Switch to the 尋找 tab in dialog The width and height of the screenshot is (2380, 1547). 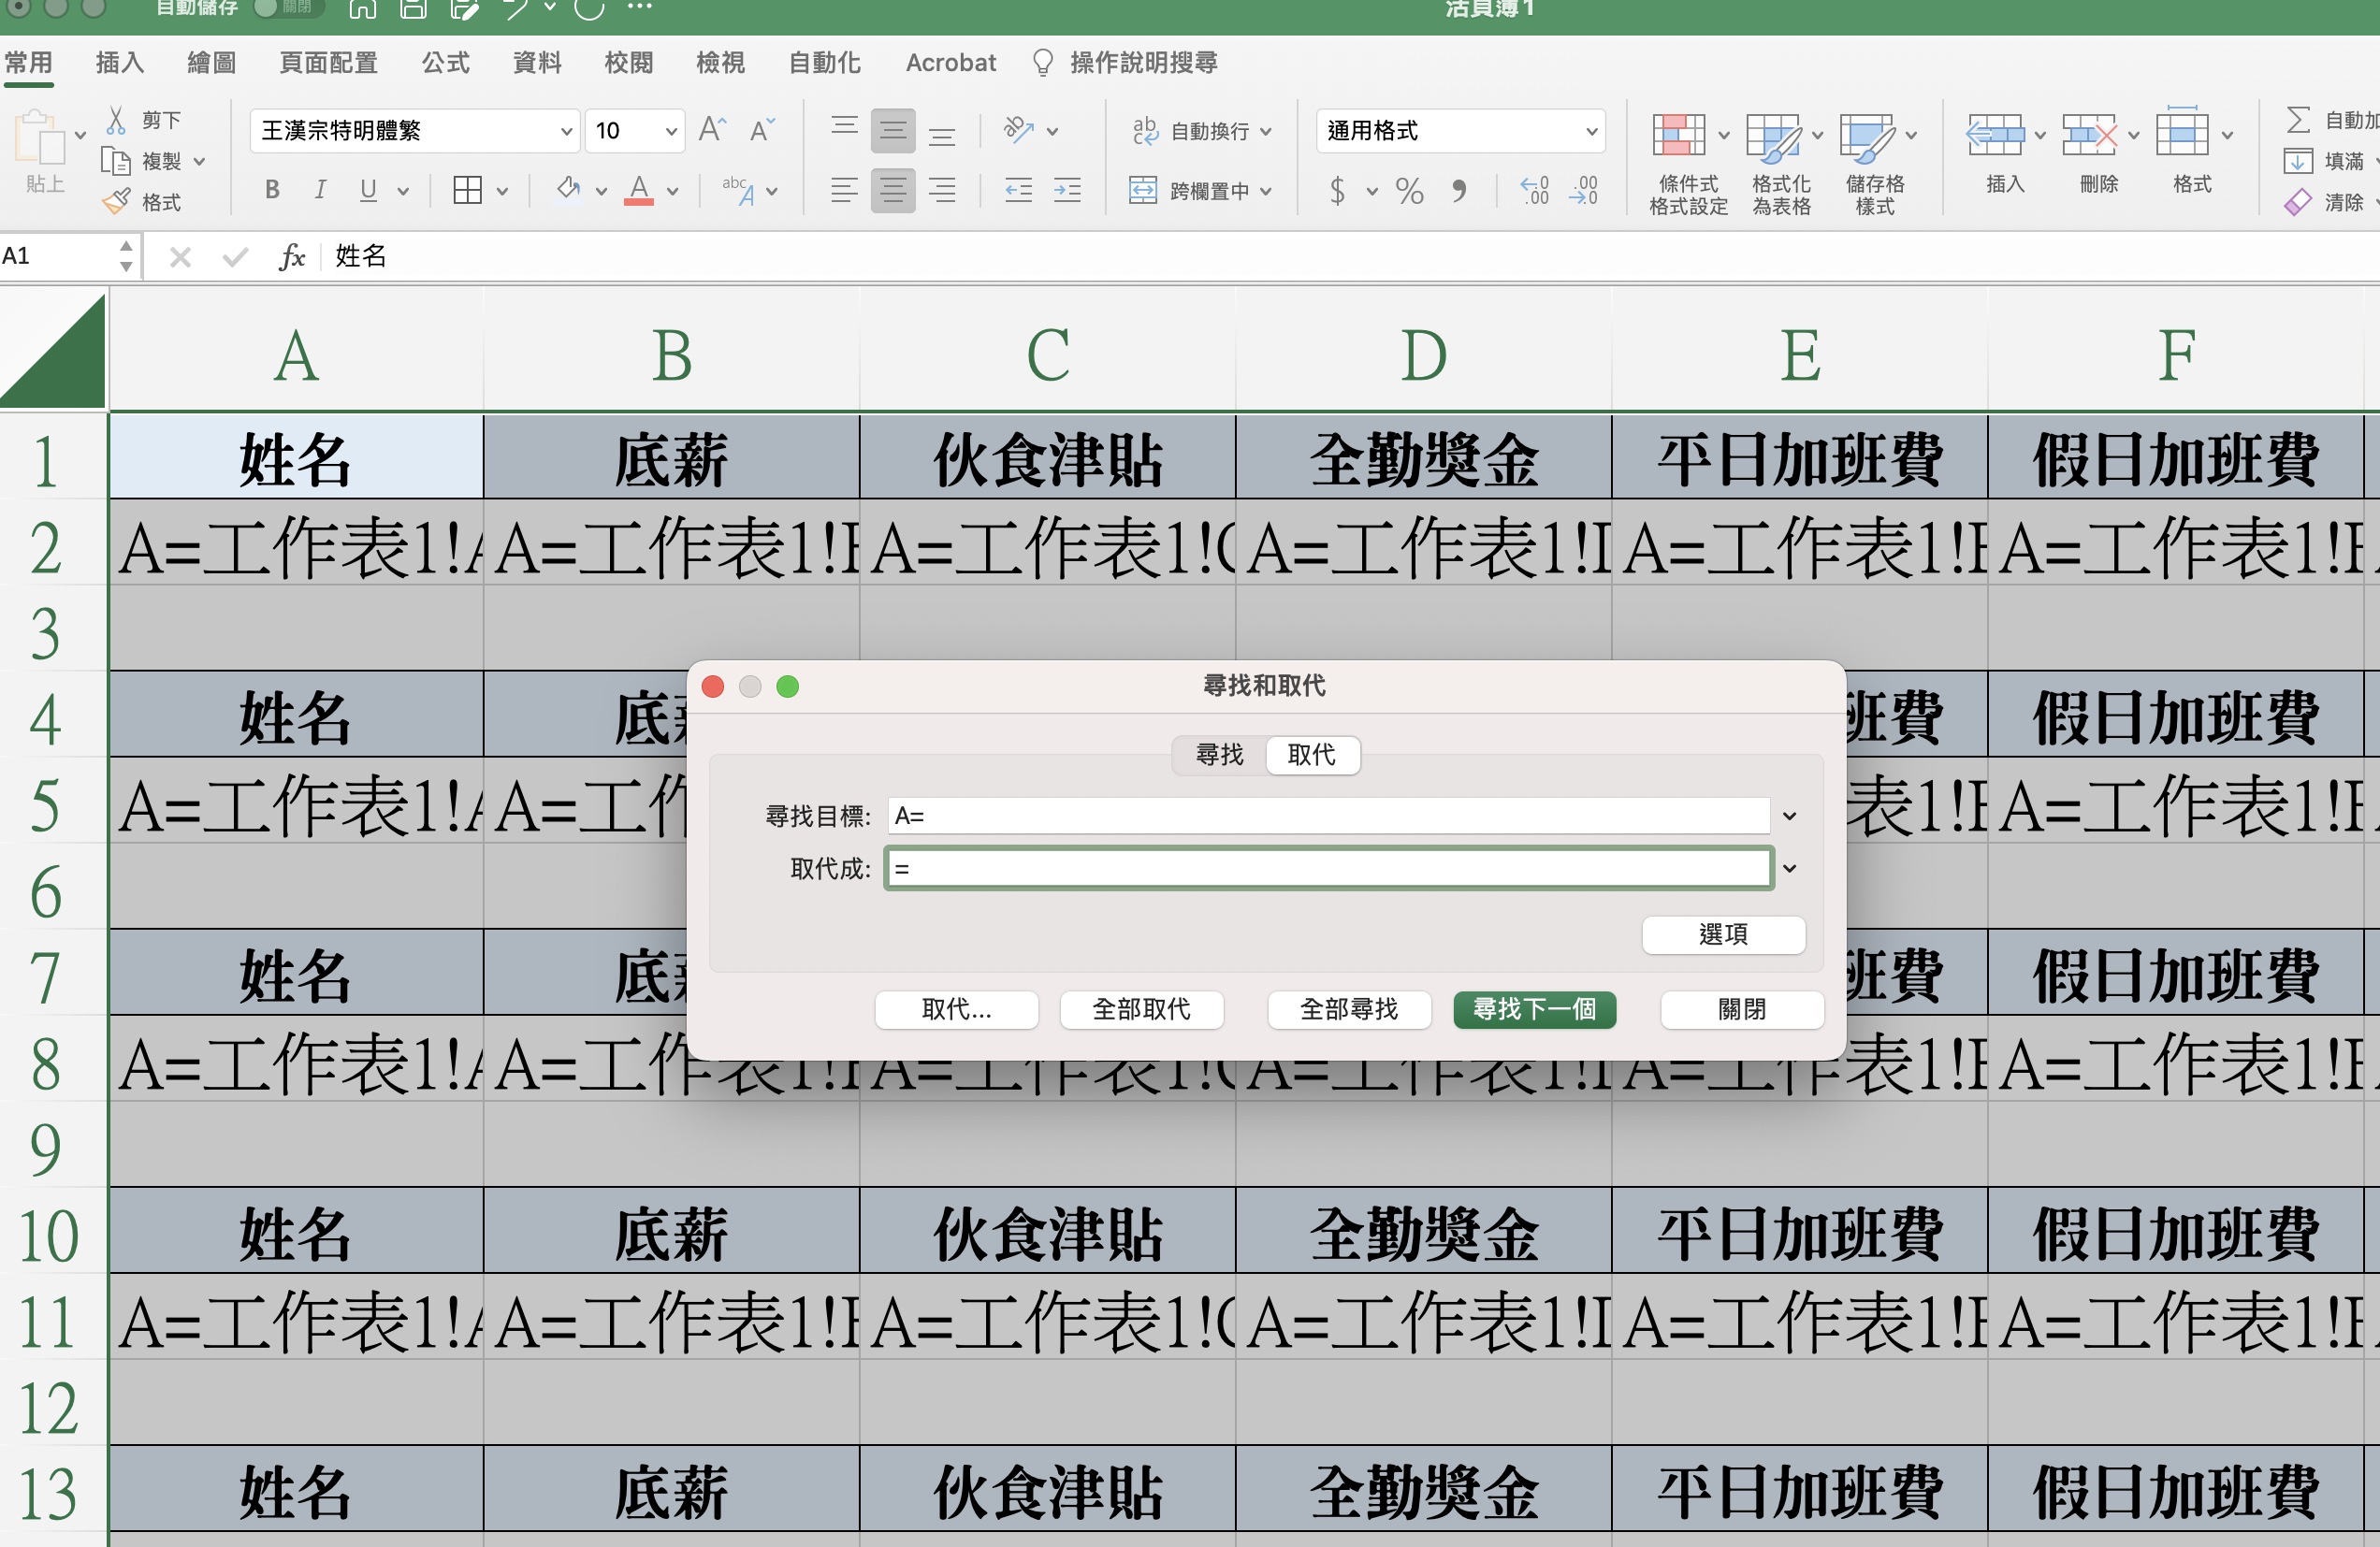pos(1219,755)
